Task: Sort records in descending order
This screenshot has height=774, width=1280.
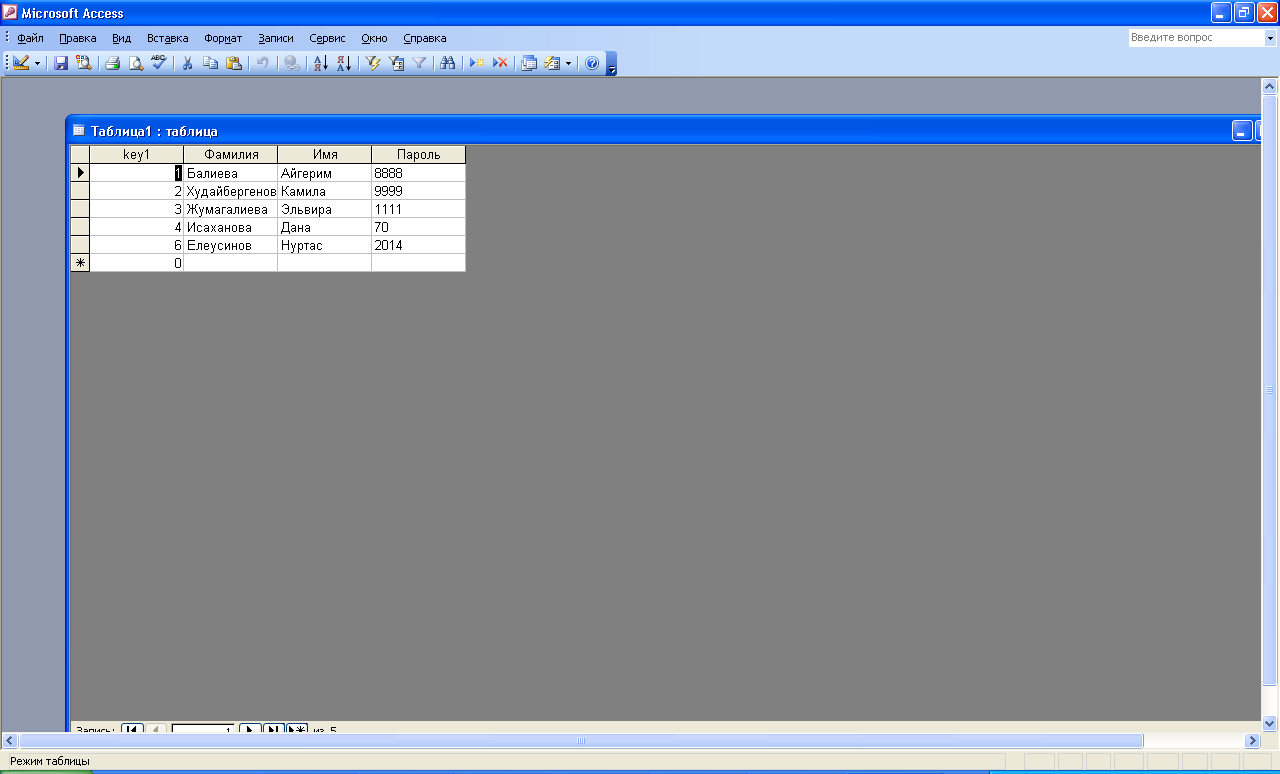Action: [x=343, y=63]
